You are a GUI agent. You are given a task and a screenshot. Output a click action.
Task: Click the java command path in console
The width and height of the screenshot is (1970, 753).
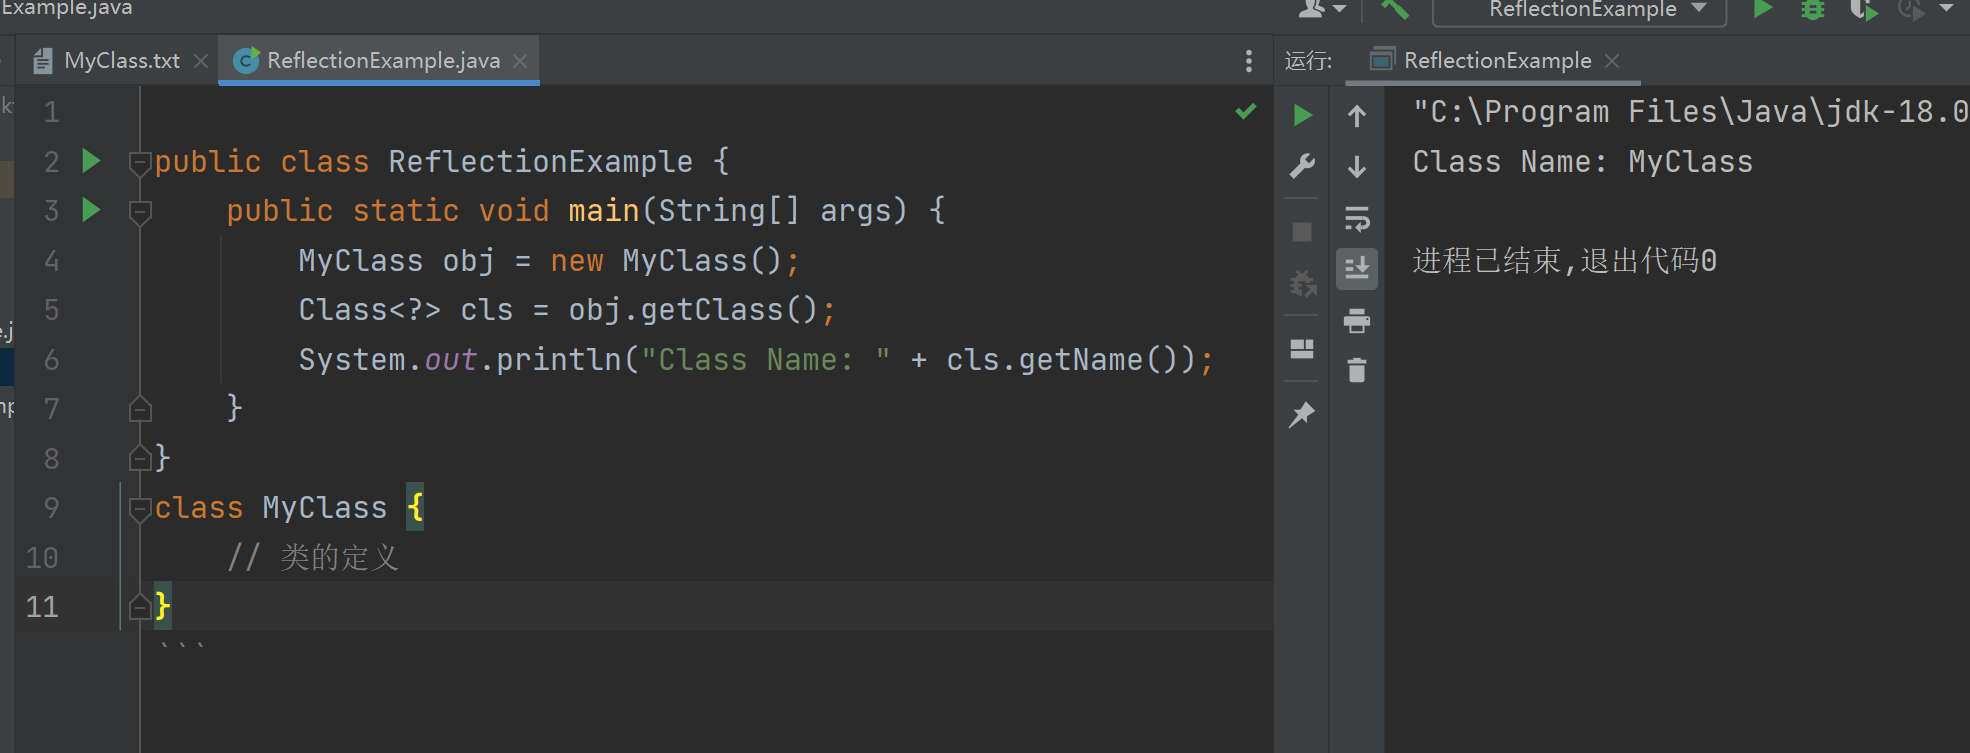pyautogui.click(x=1690, y=112)
